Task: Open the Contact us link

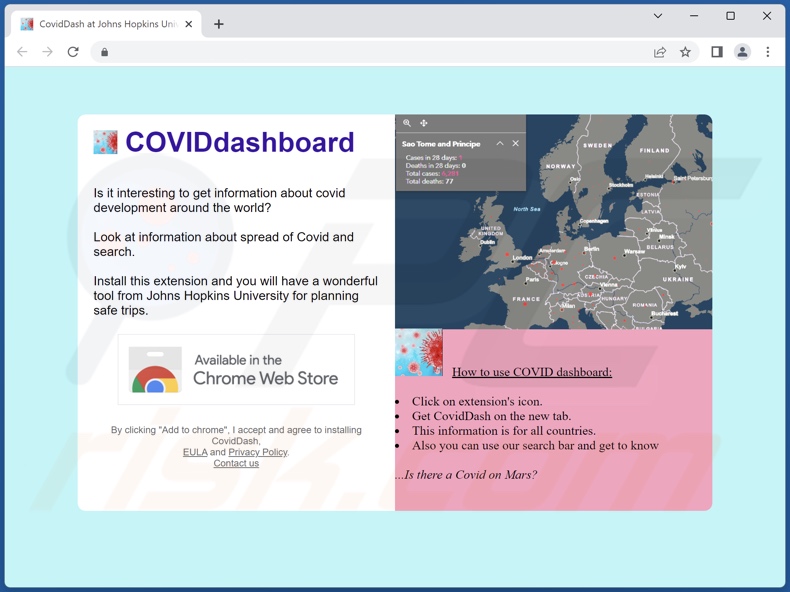Action: tap(236, 463)
